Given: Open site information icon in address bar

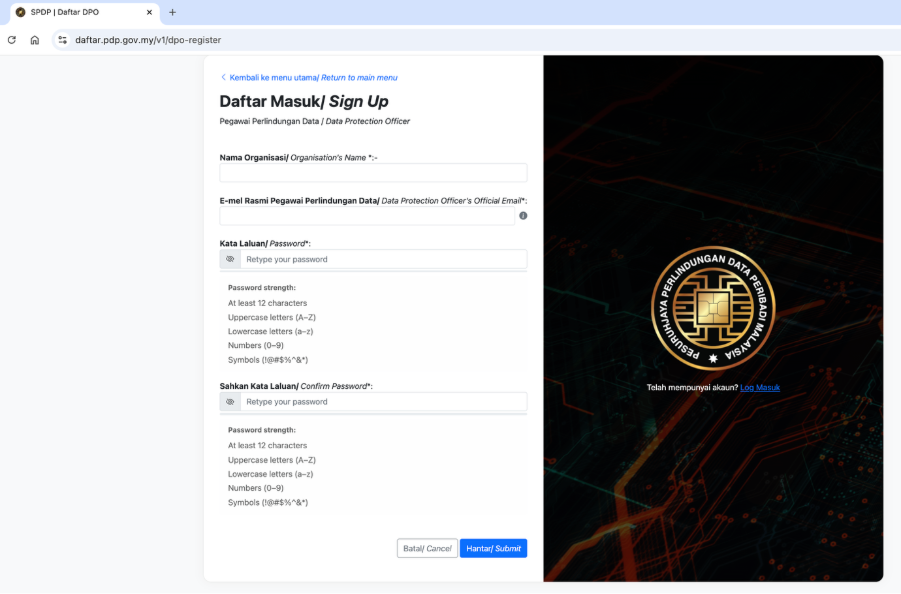Looking at the screenshot, I should (63, 40).
